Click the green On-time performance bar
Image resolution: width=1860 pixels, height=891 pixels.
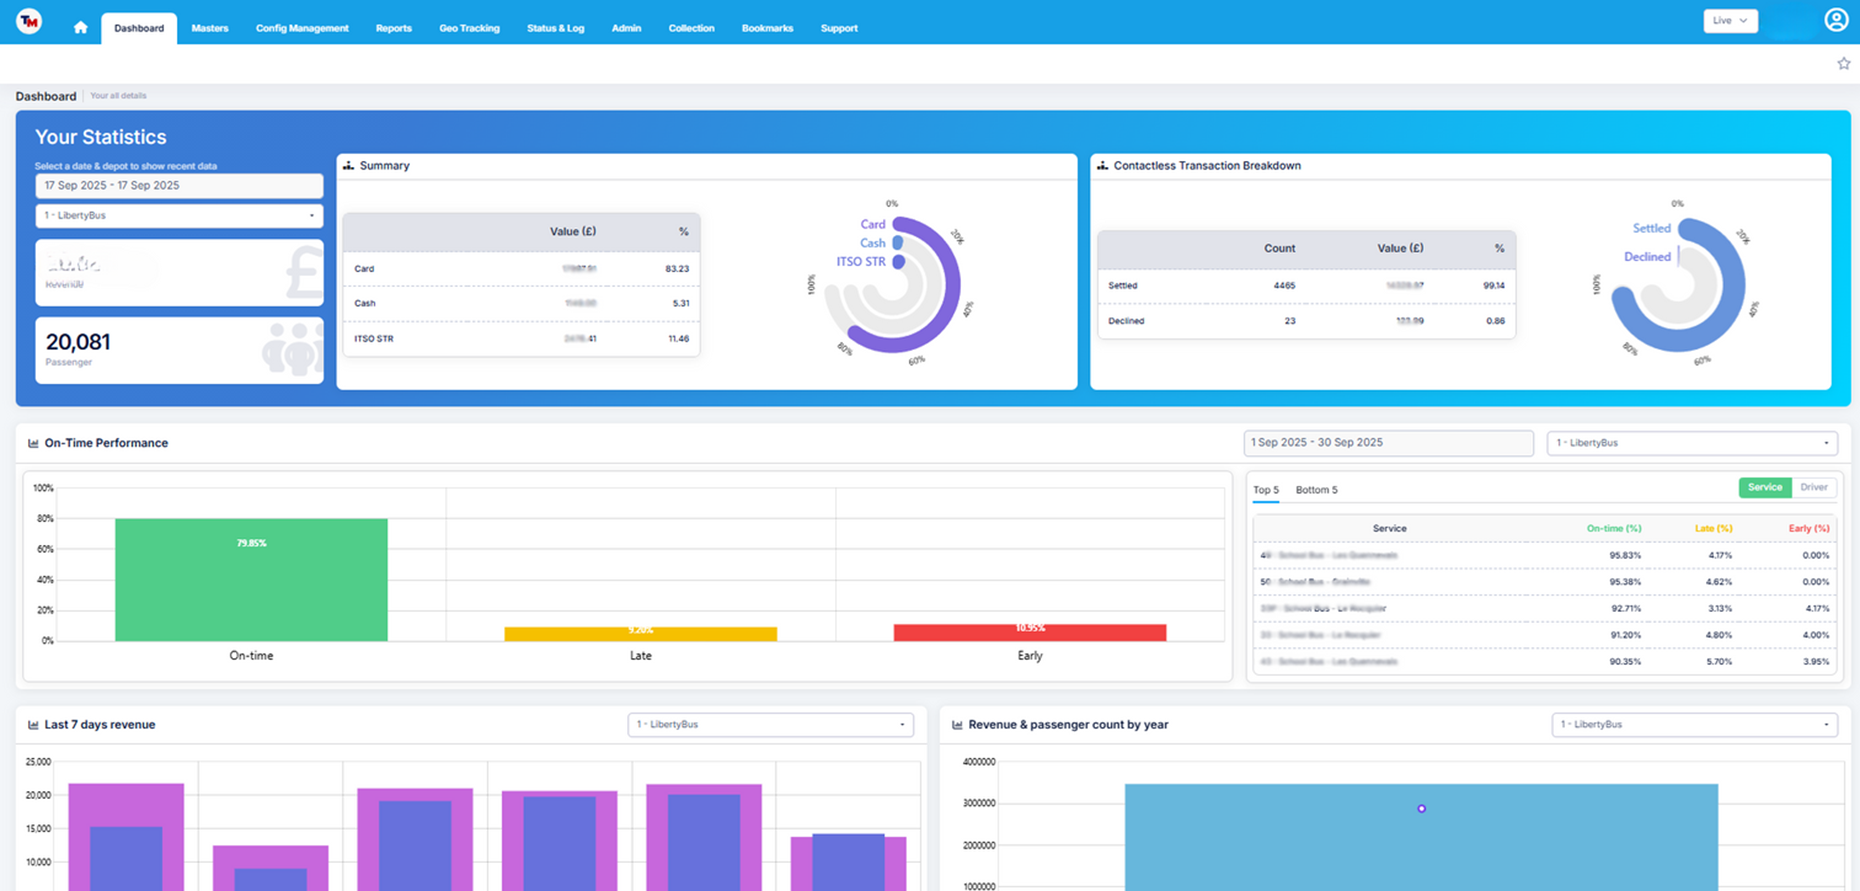point(251,580)
